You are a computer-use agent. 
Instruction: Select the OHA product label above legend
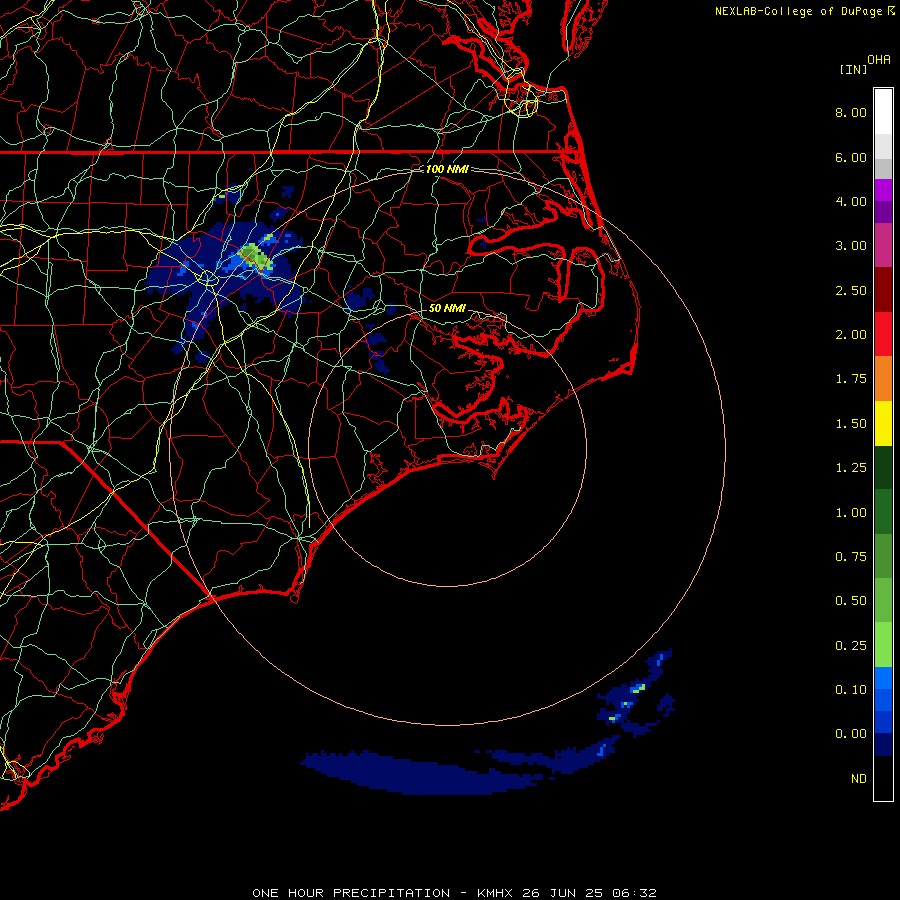point(879,60)
